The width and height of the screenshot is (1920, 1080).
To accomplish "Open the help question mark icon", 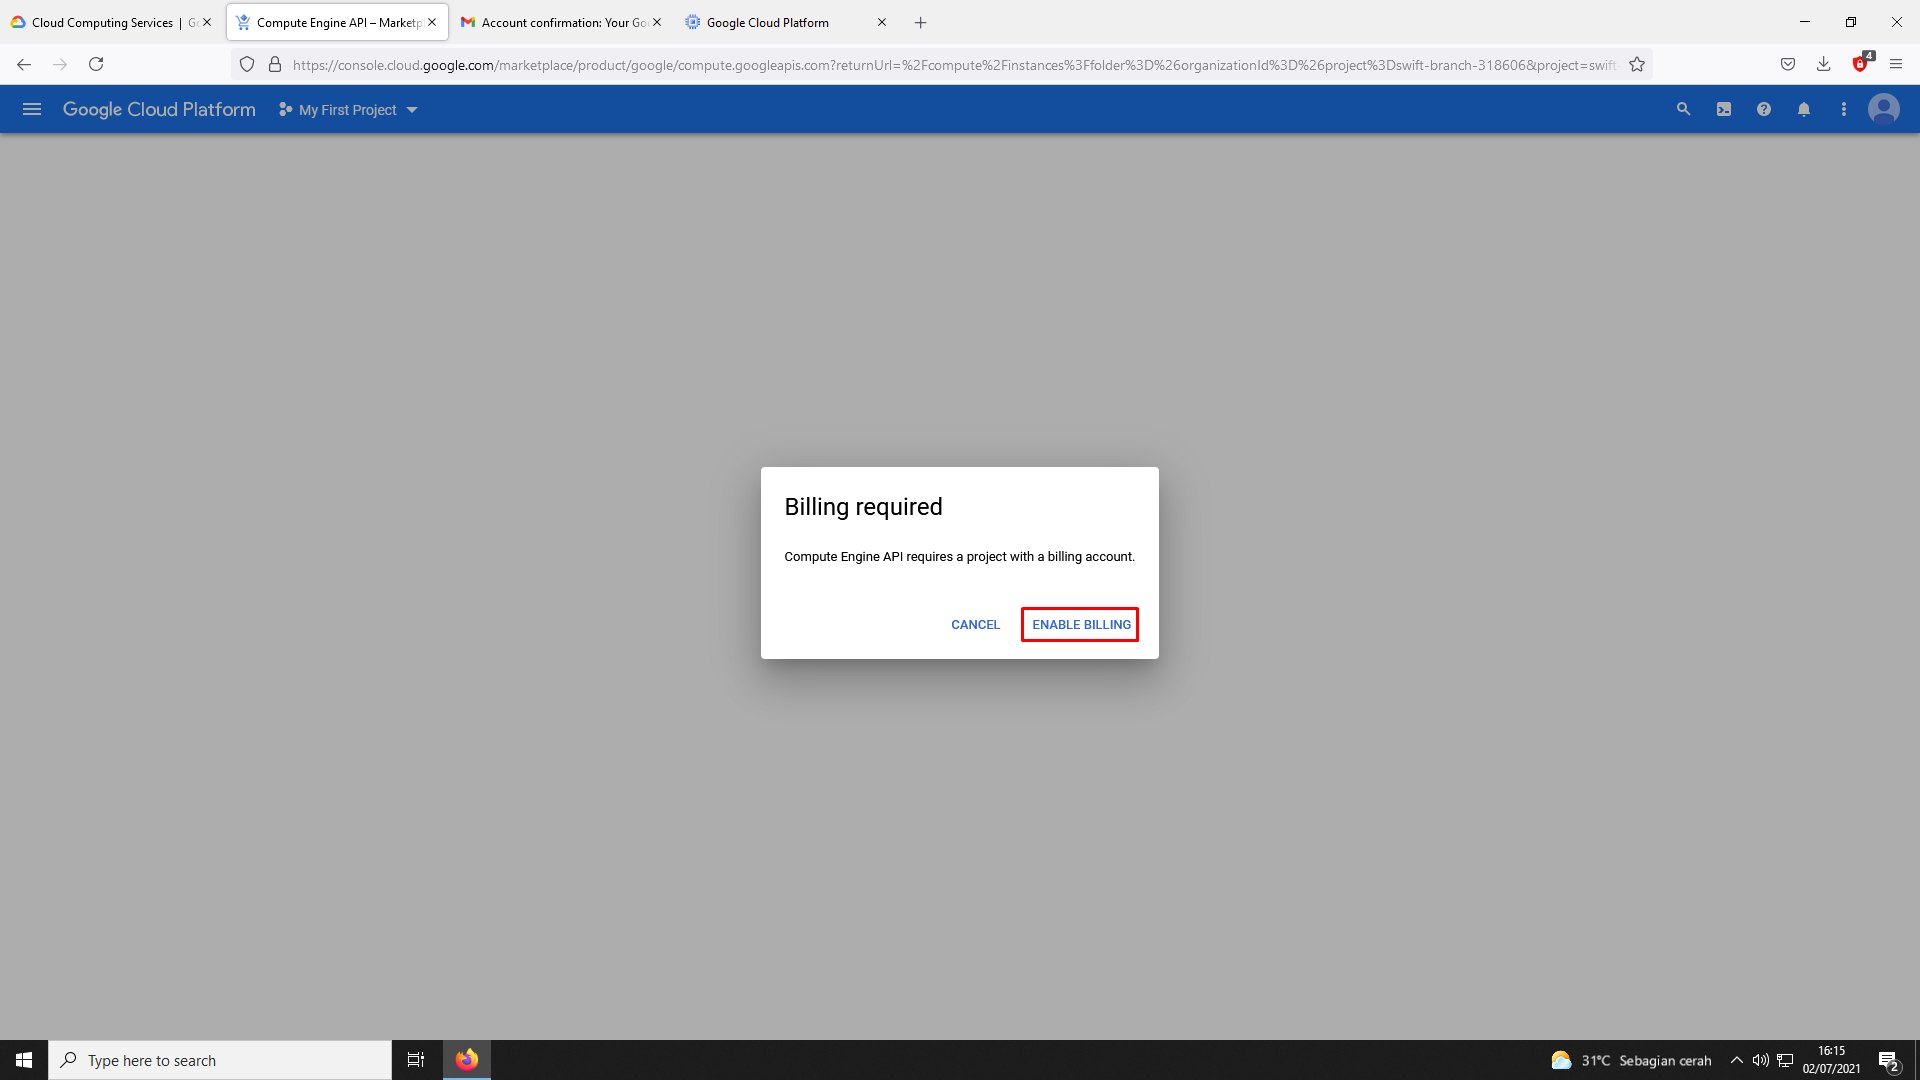I will point(1764,110).
